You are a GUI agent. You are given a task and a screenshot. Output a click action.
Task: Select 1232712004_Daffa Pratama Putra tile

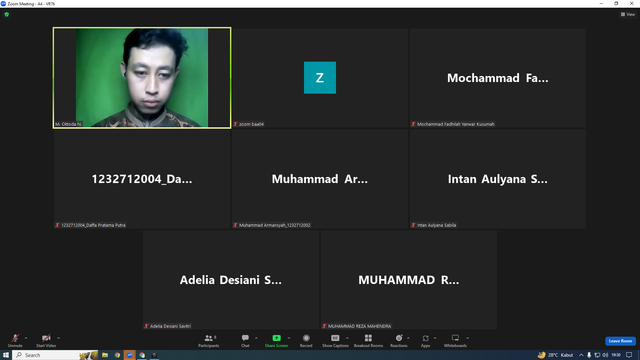tap(142, 179)
